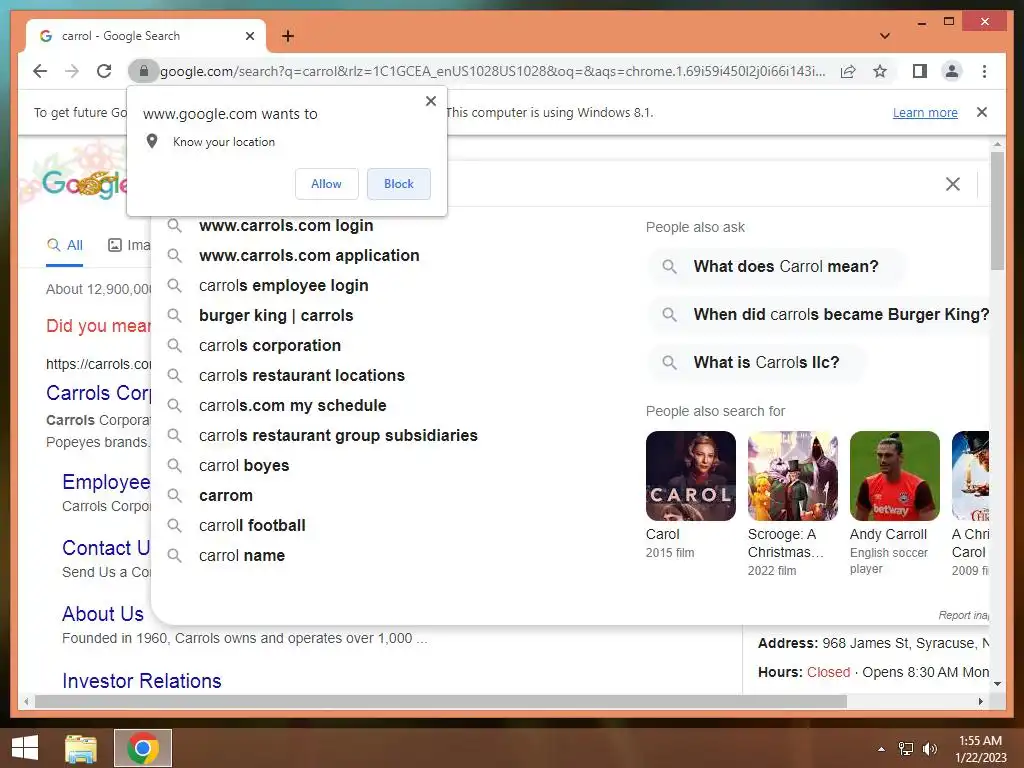
Task: Bookmark this tab with the star icon
Action: (880, 71)
